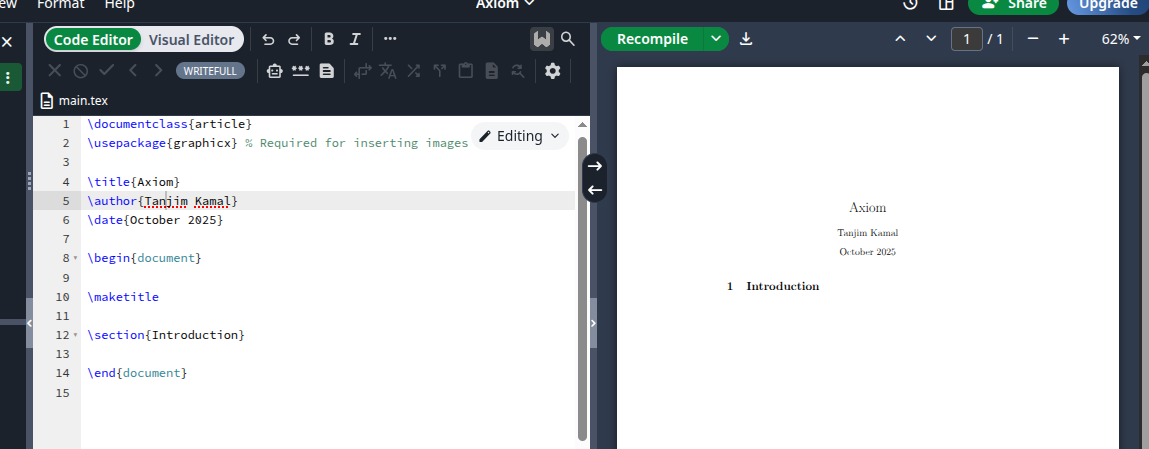1149x449 pixels.
Task: Click the Writefull asterisks underline icon
Action: click(x=300, y=71)
